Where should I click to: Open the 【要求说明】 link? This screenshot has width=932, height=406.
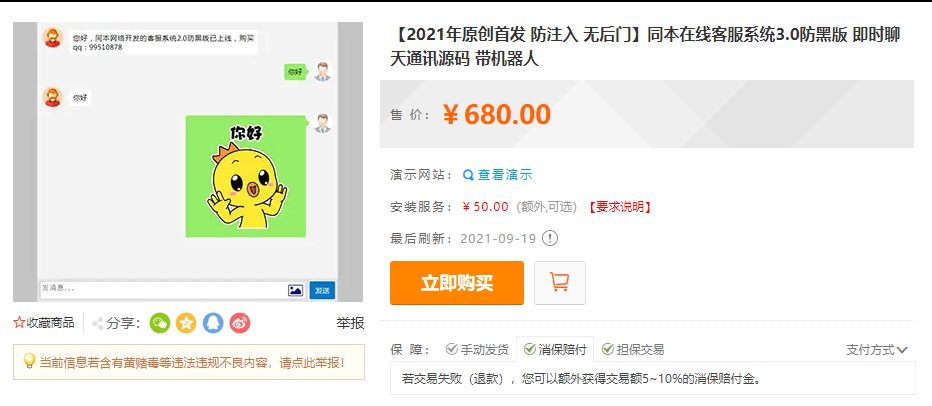(620, 207)
